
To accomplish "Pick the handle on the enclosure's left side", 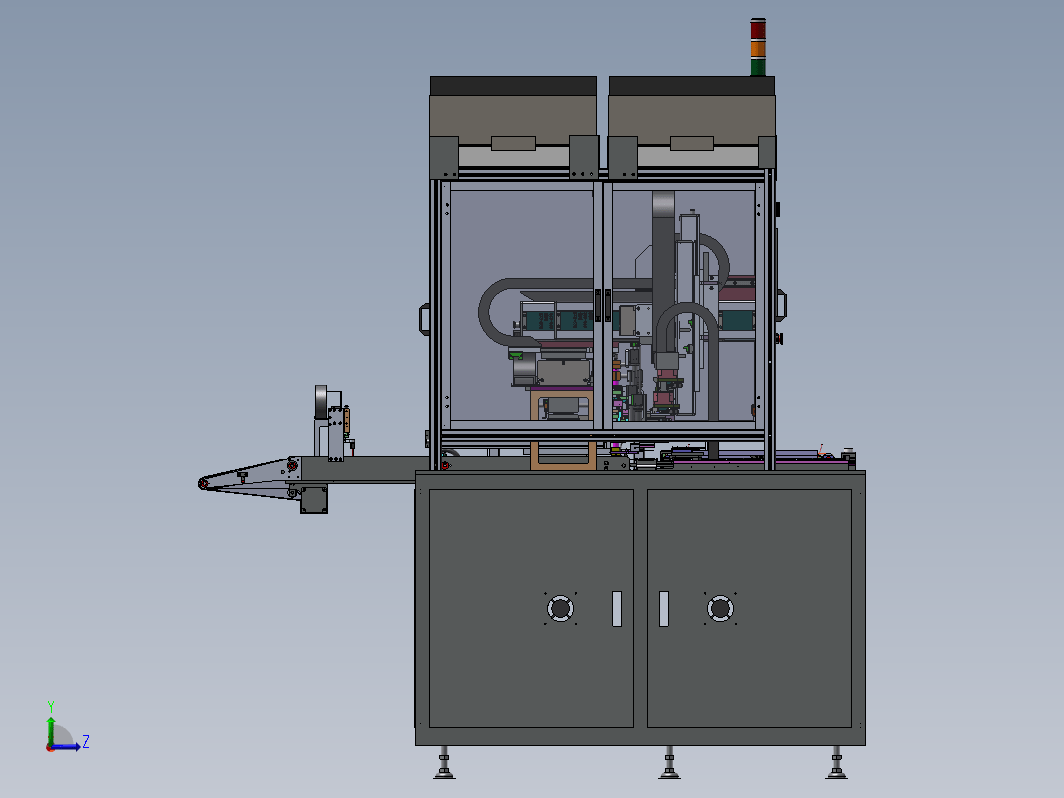I will (x=425, y=320).
